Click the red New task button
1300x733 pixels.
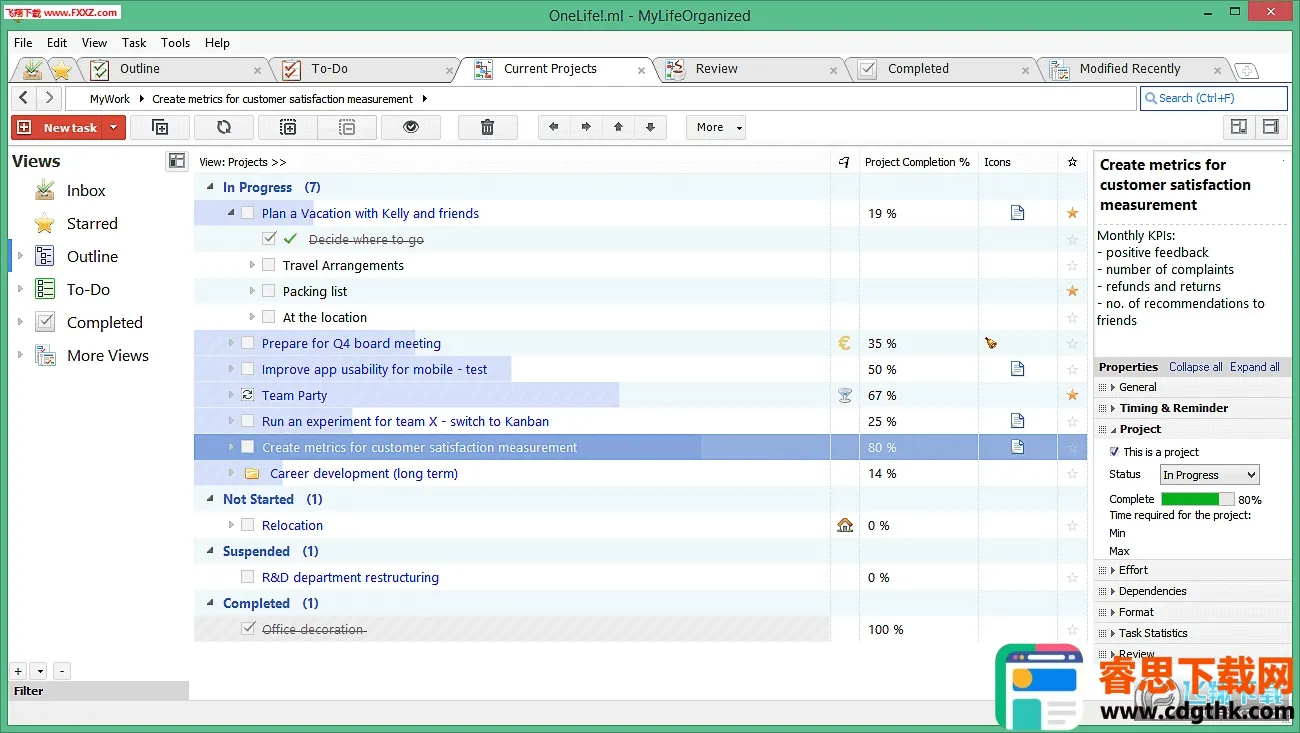(x=58, y=127)
